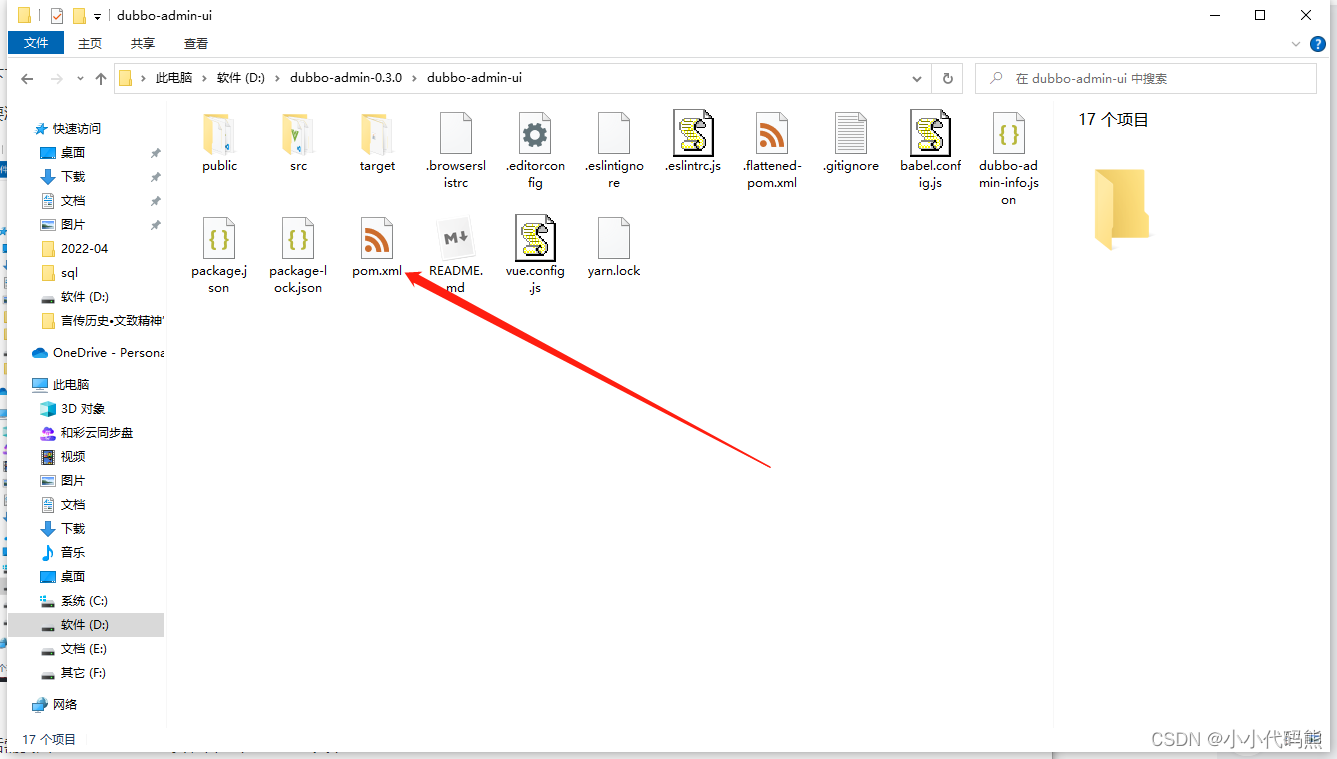Select the pom.xml file
Image resolution: width=1337 pixels, height=759 pixels.
coord(377,247)
